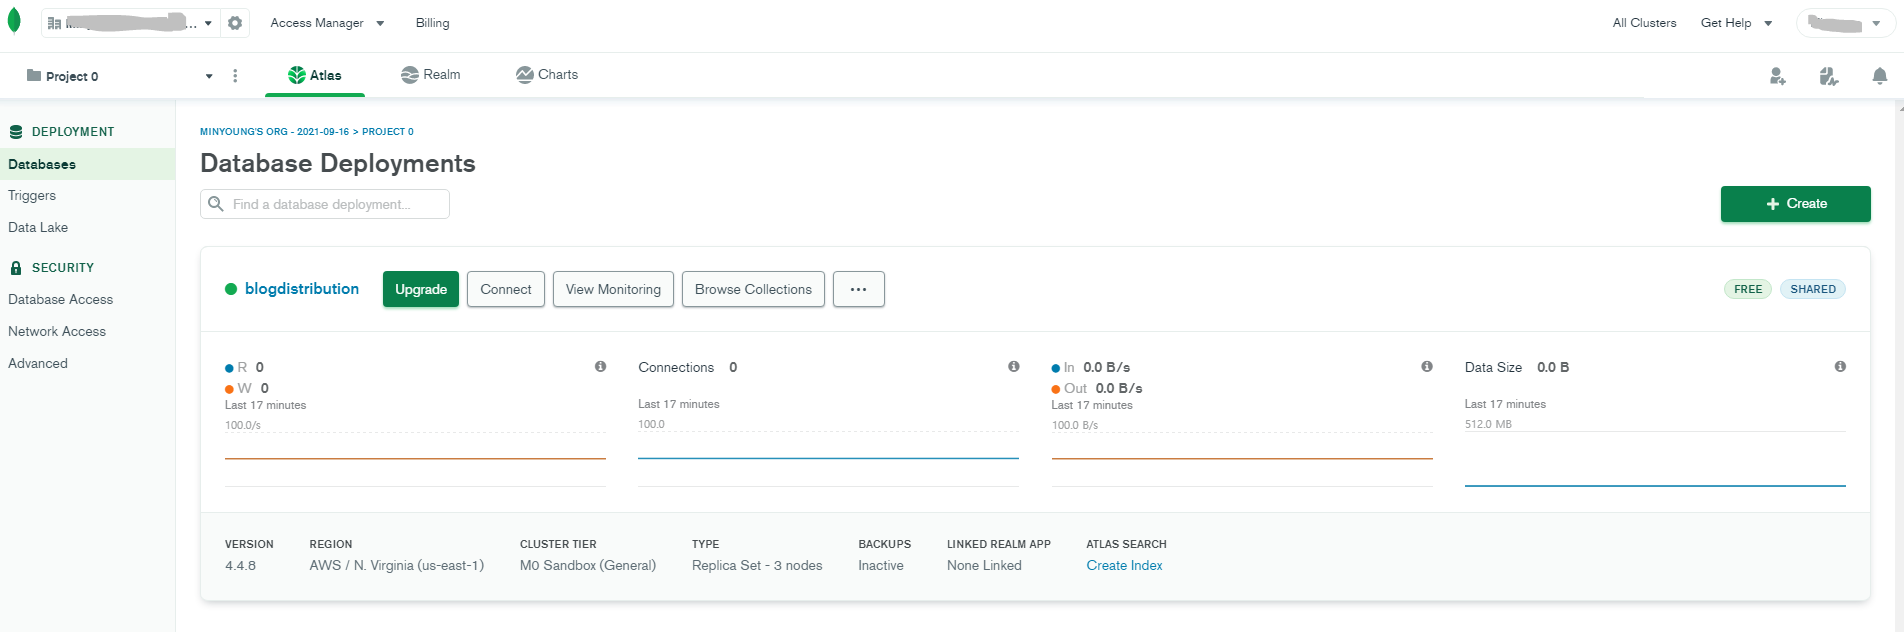Click info icon for network In/Out chart
Viewport: 1904px width, 632px height.
click(x=1427, y=367)
